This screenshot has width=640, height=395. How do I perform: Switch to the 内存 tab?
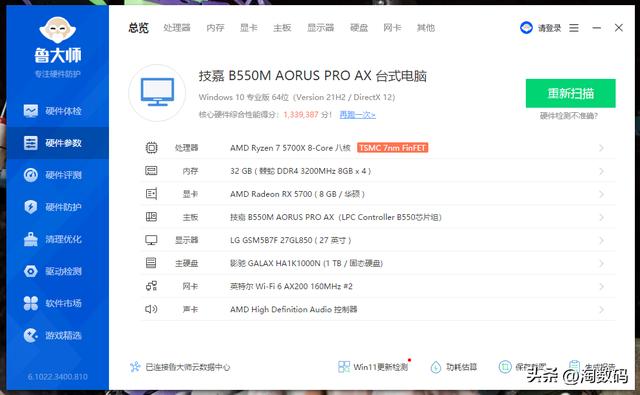tap(216, 28)
